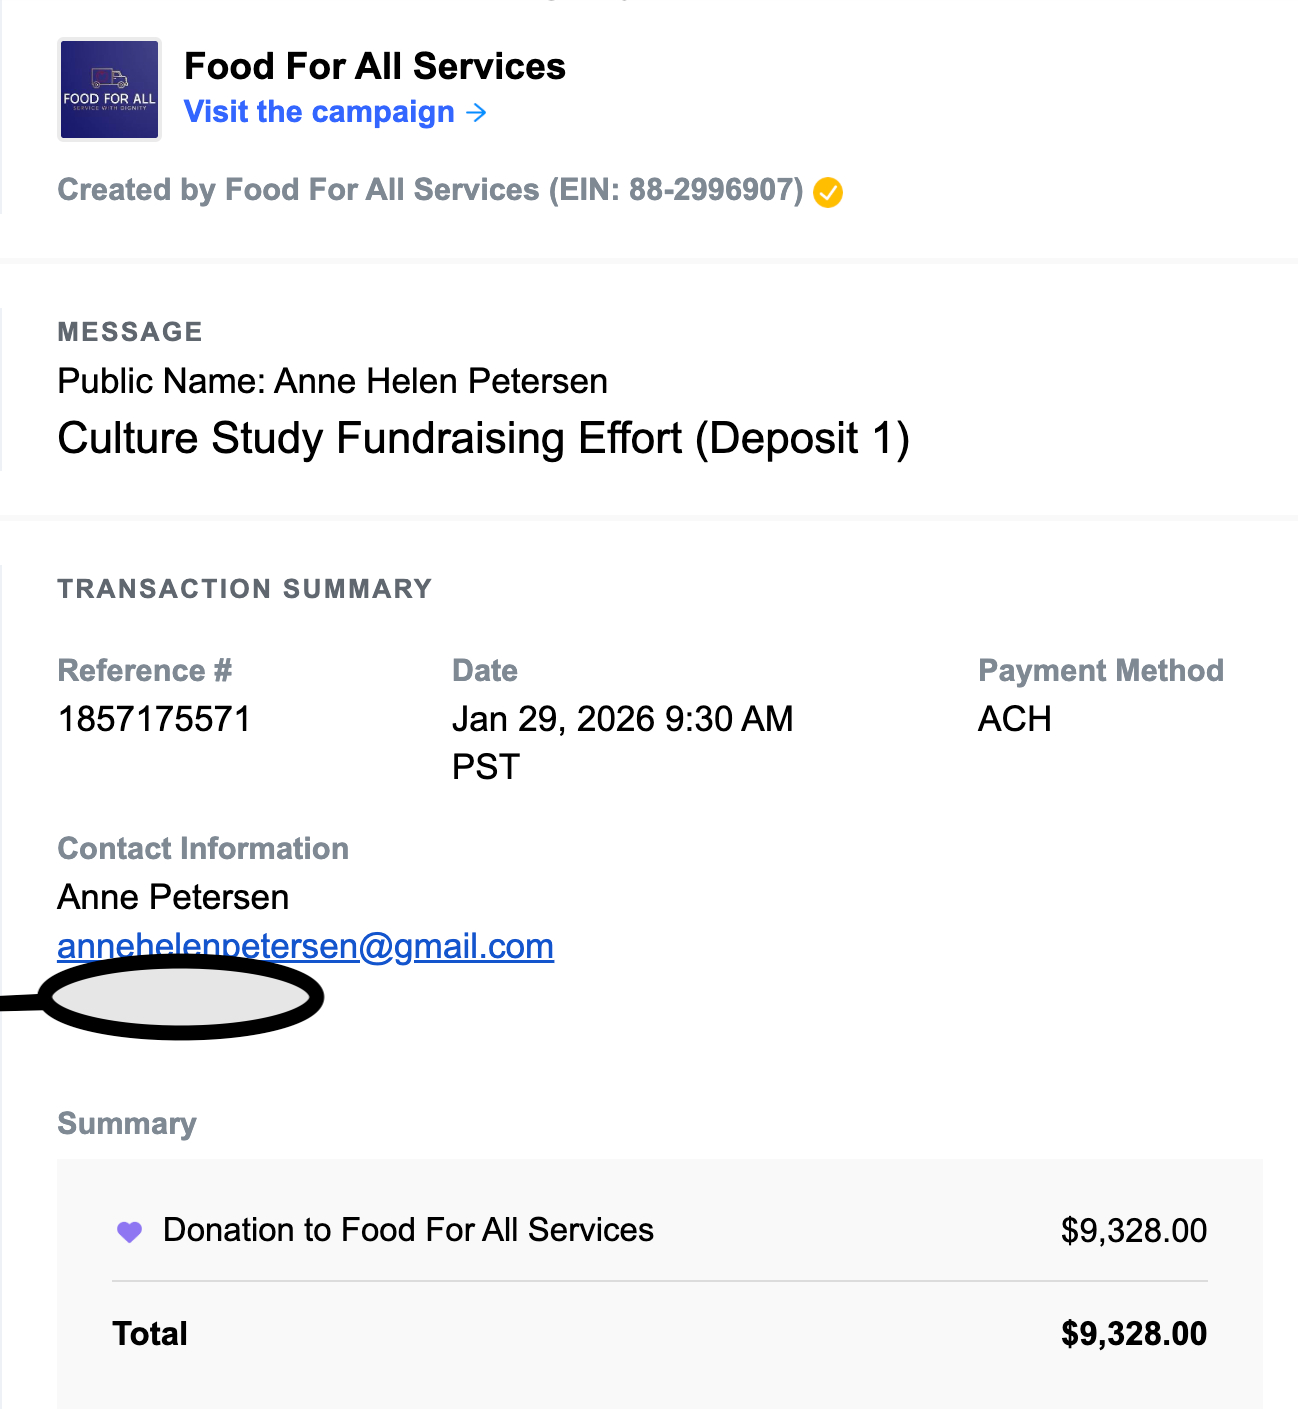The width and height of the screenshot is (1298, 1424).
Task: Click the ACH payment method value
Action: point(1014,719)
